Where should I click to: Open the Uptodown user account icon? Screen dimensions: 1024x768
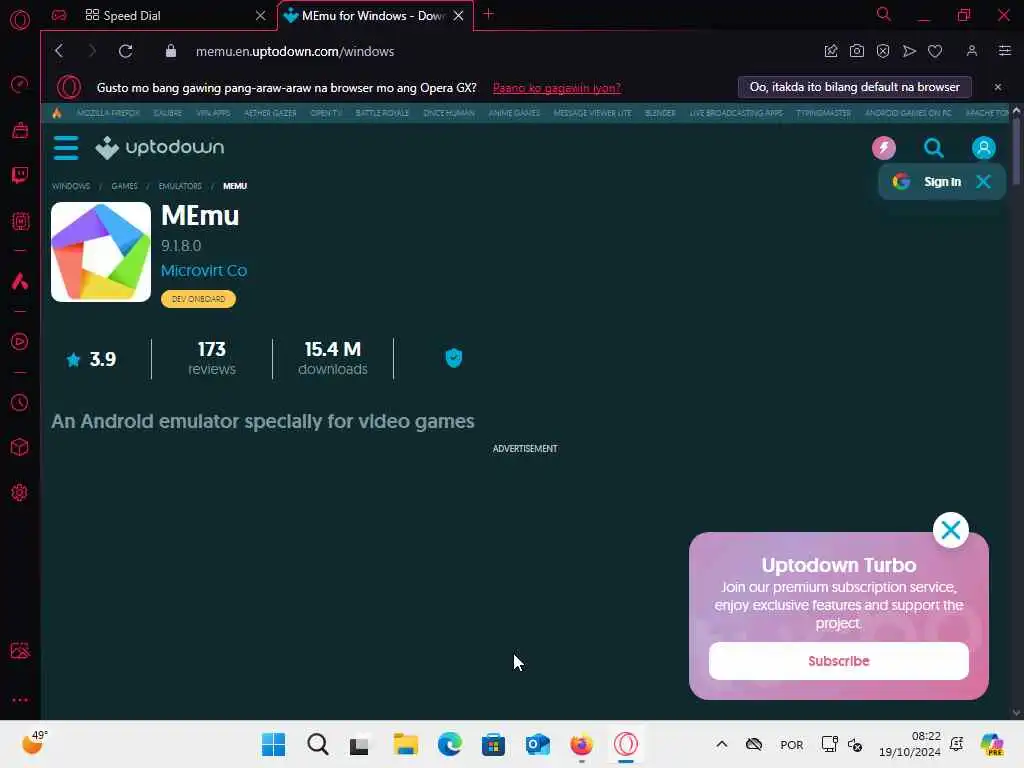tap(984, 148)
